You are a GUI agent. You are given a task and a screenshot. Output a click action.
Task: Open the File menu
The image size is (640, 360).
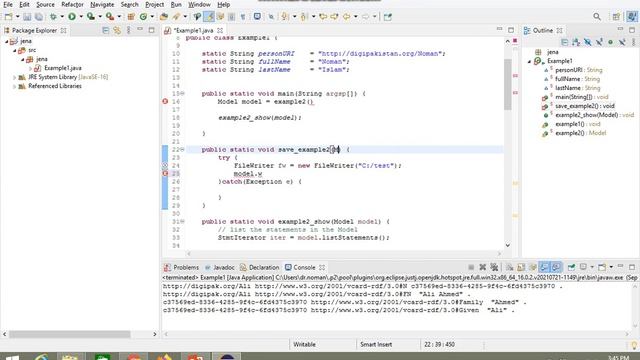point(8,4)
